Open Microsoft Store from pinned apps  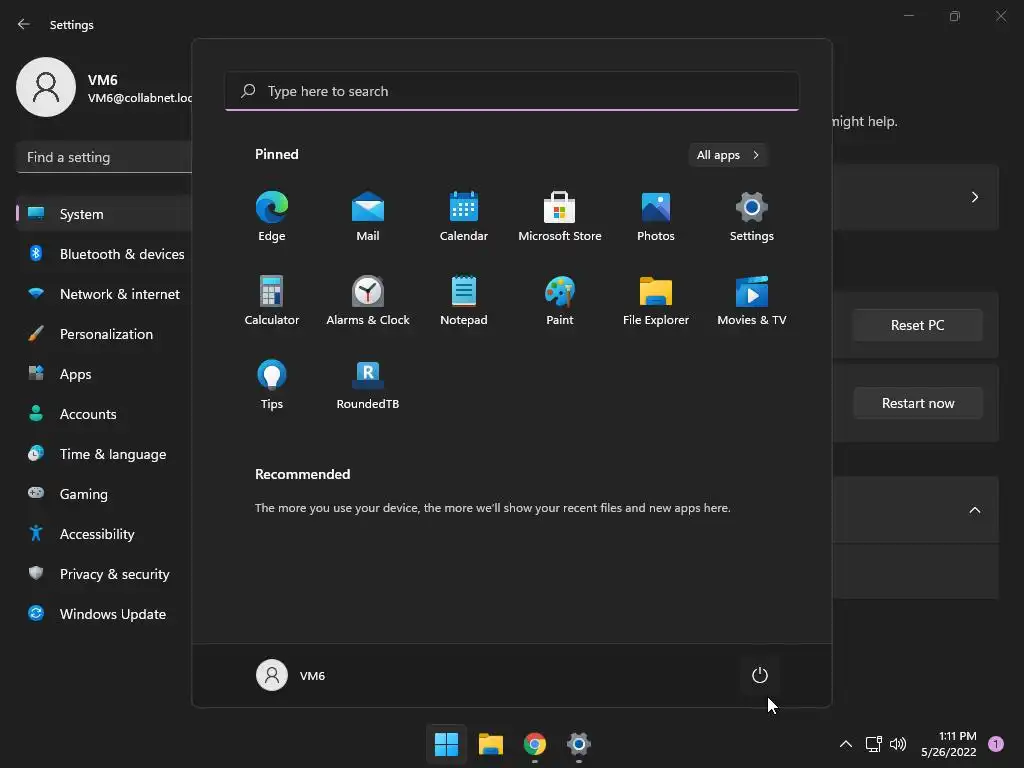click(560, 216)
